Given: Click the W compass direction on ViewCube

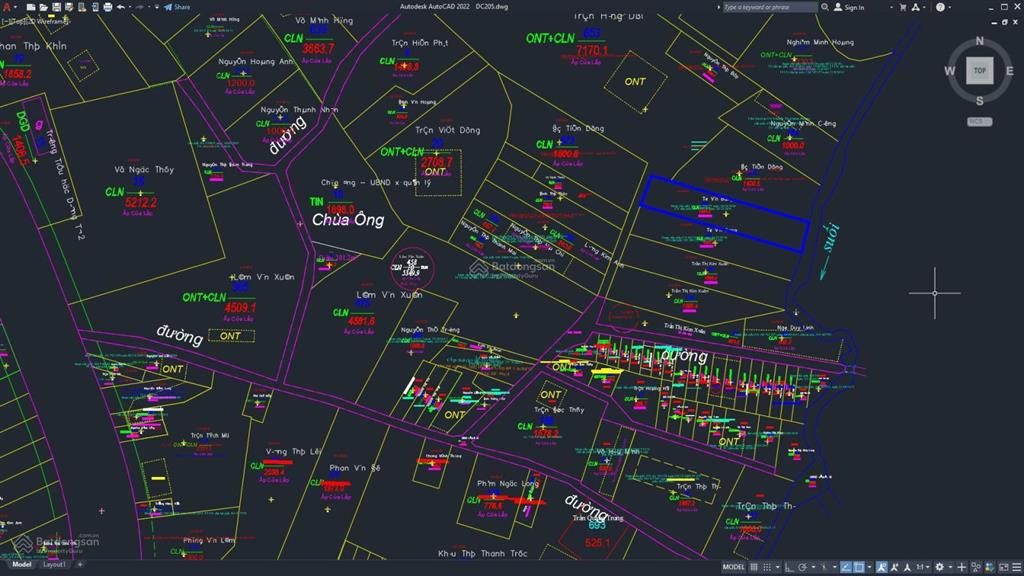Looking at the screenshot, I should coord(950,71).
